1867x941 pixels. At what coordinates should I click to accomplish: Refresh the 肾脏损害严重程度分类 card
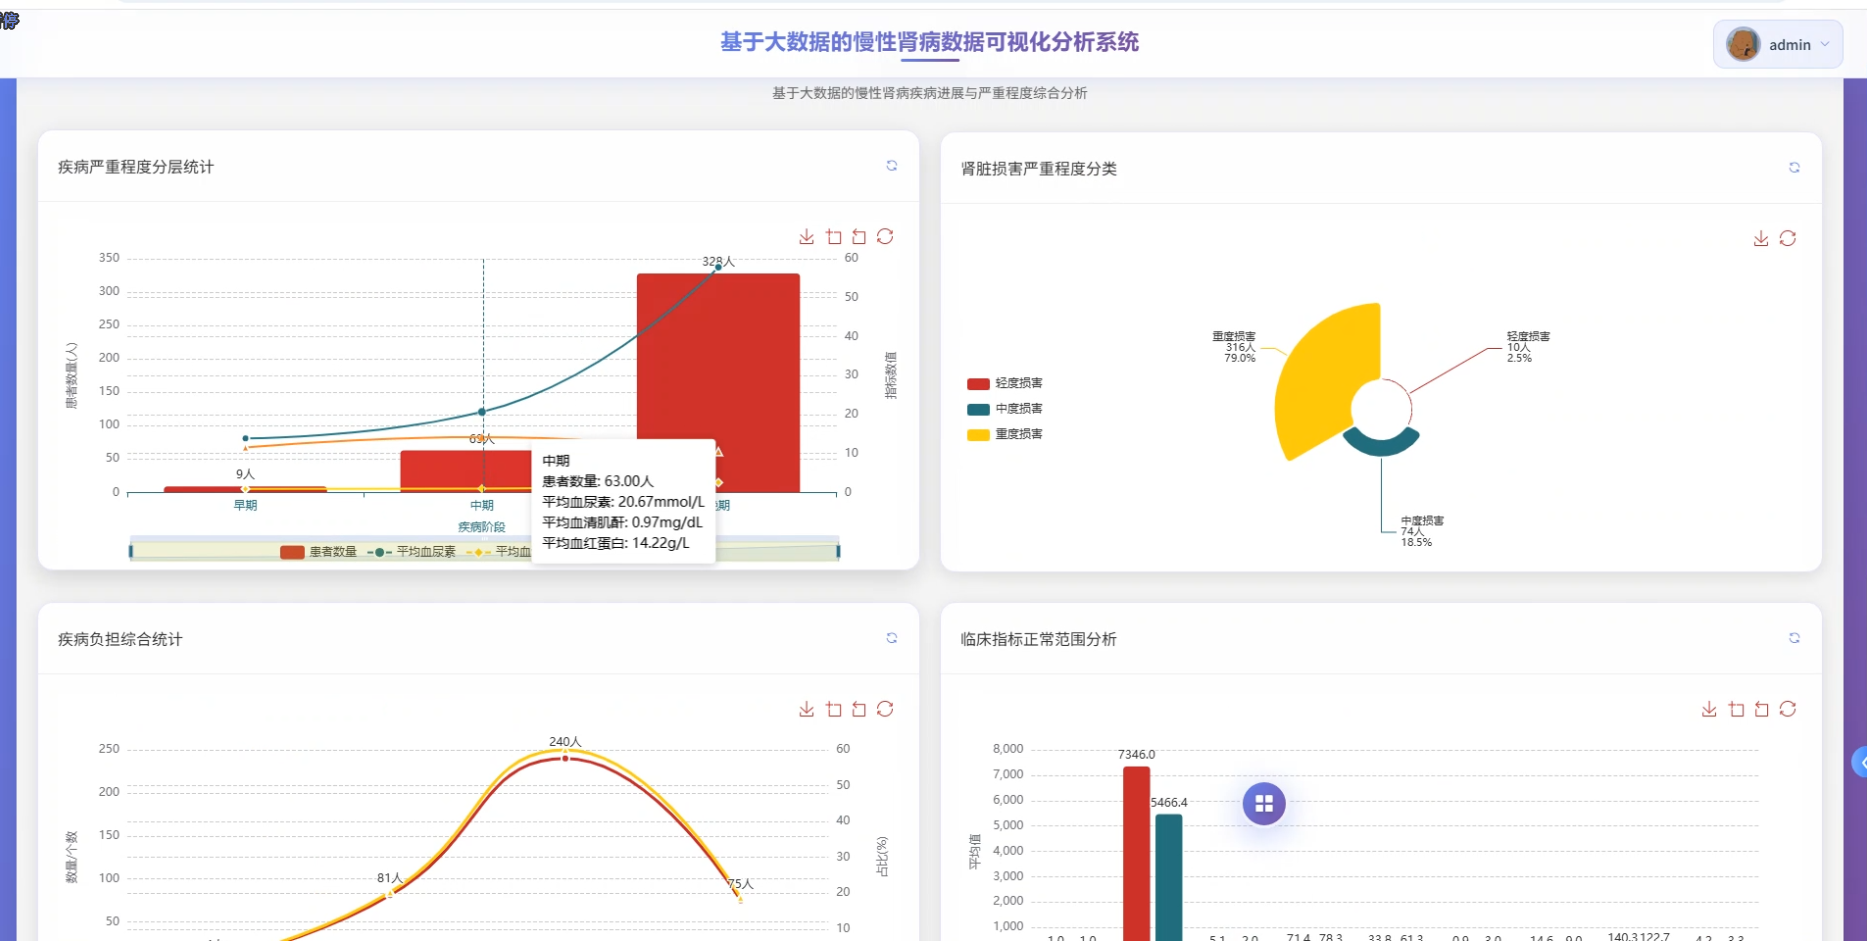pos(1795,168)
